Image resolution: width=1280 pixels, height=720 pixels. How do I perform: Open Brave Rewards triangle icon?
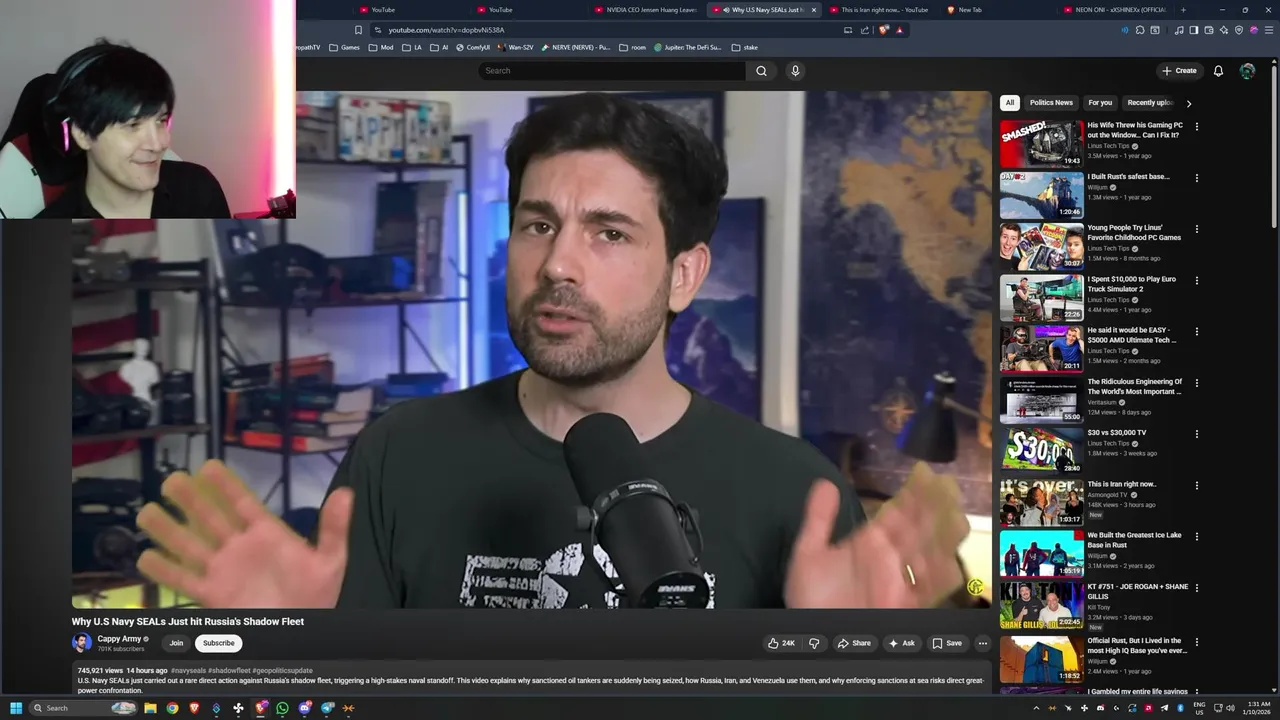[899, 30]
